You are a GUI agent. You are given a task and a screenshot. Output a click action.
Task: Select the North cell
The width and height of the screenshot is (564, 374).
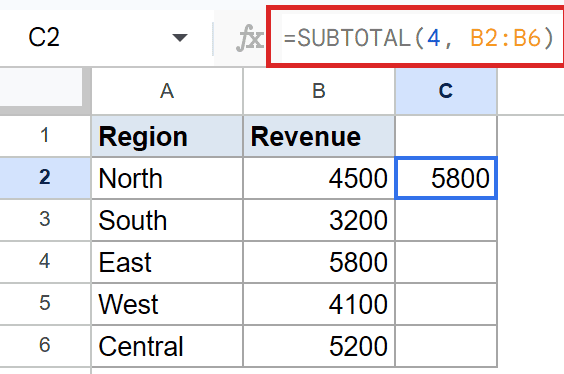click(x=167, y=178)
